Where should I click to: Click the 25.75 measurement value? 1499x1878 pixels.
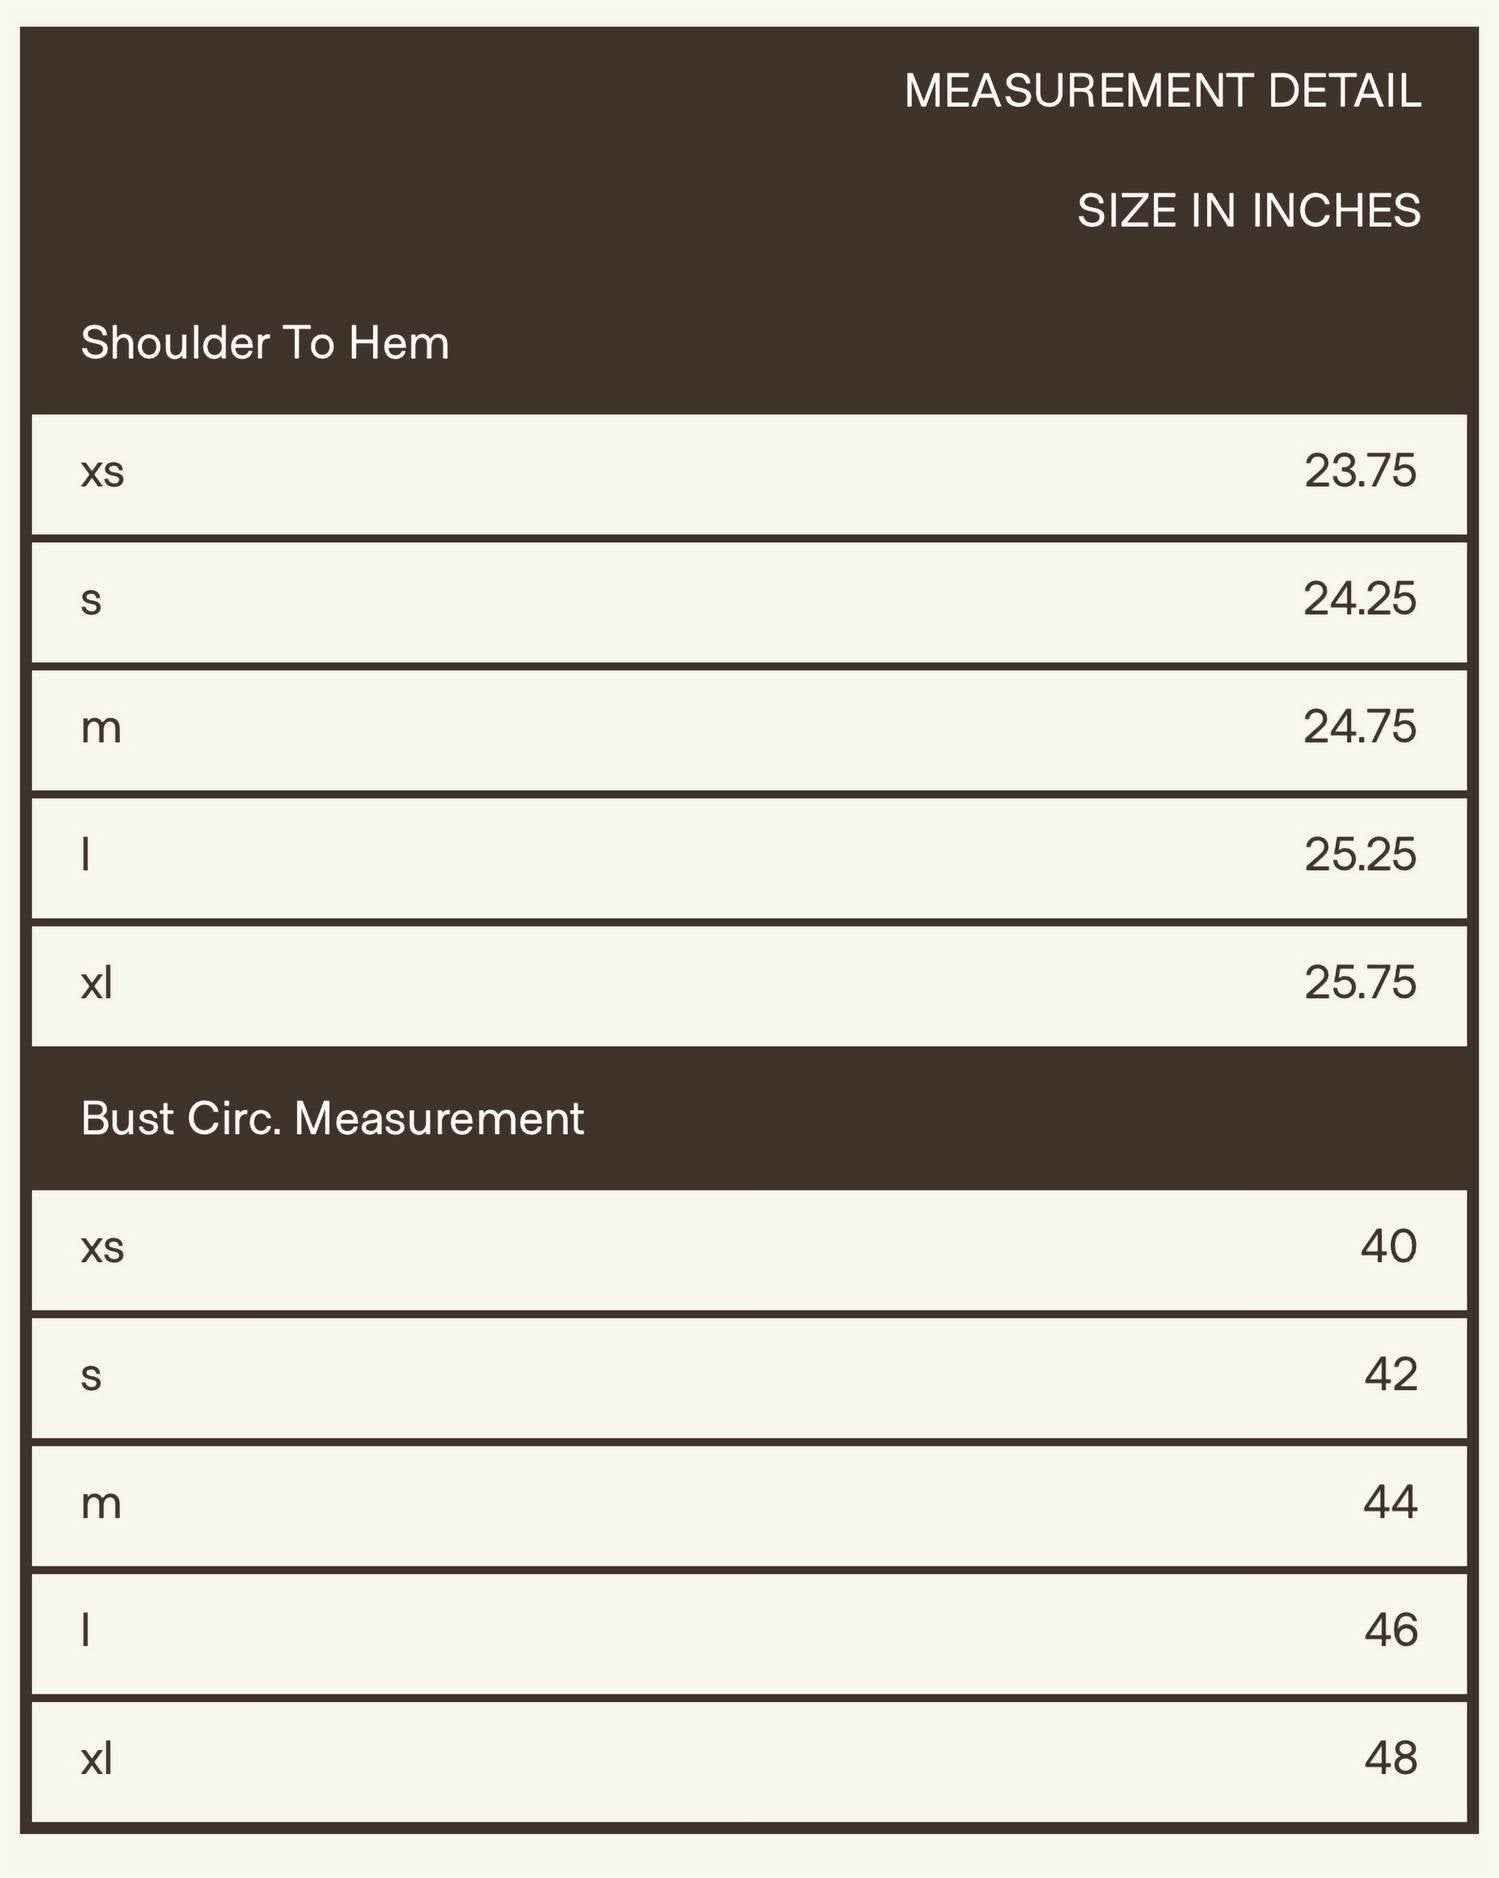point(1360,983)
